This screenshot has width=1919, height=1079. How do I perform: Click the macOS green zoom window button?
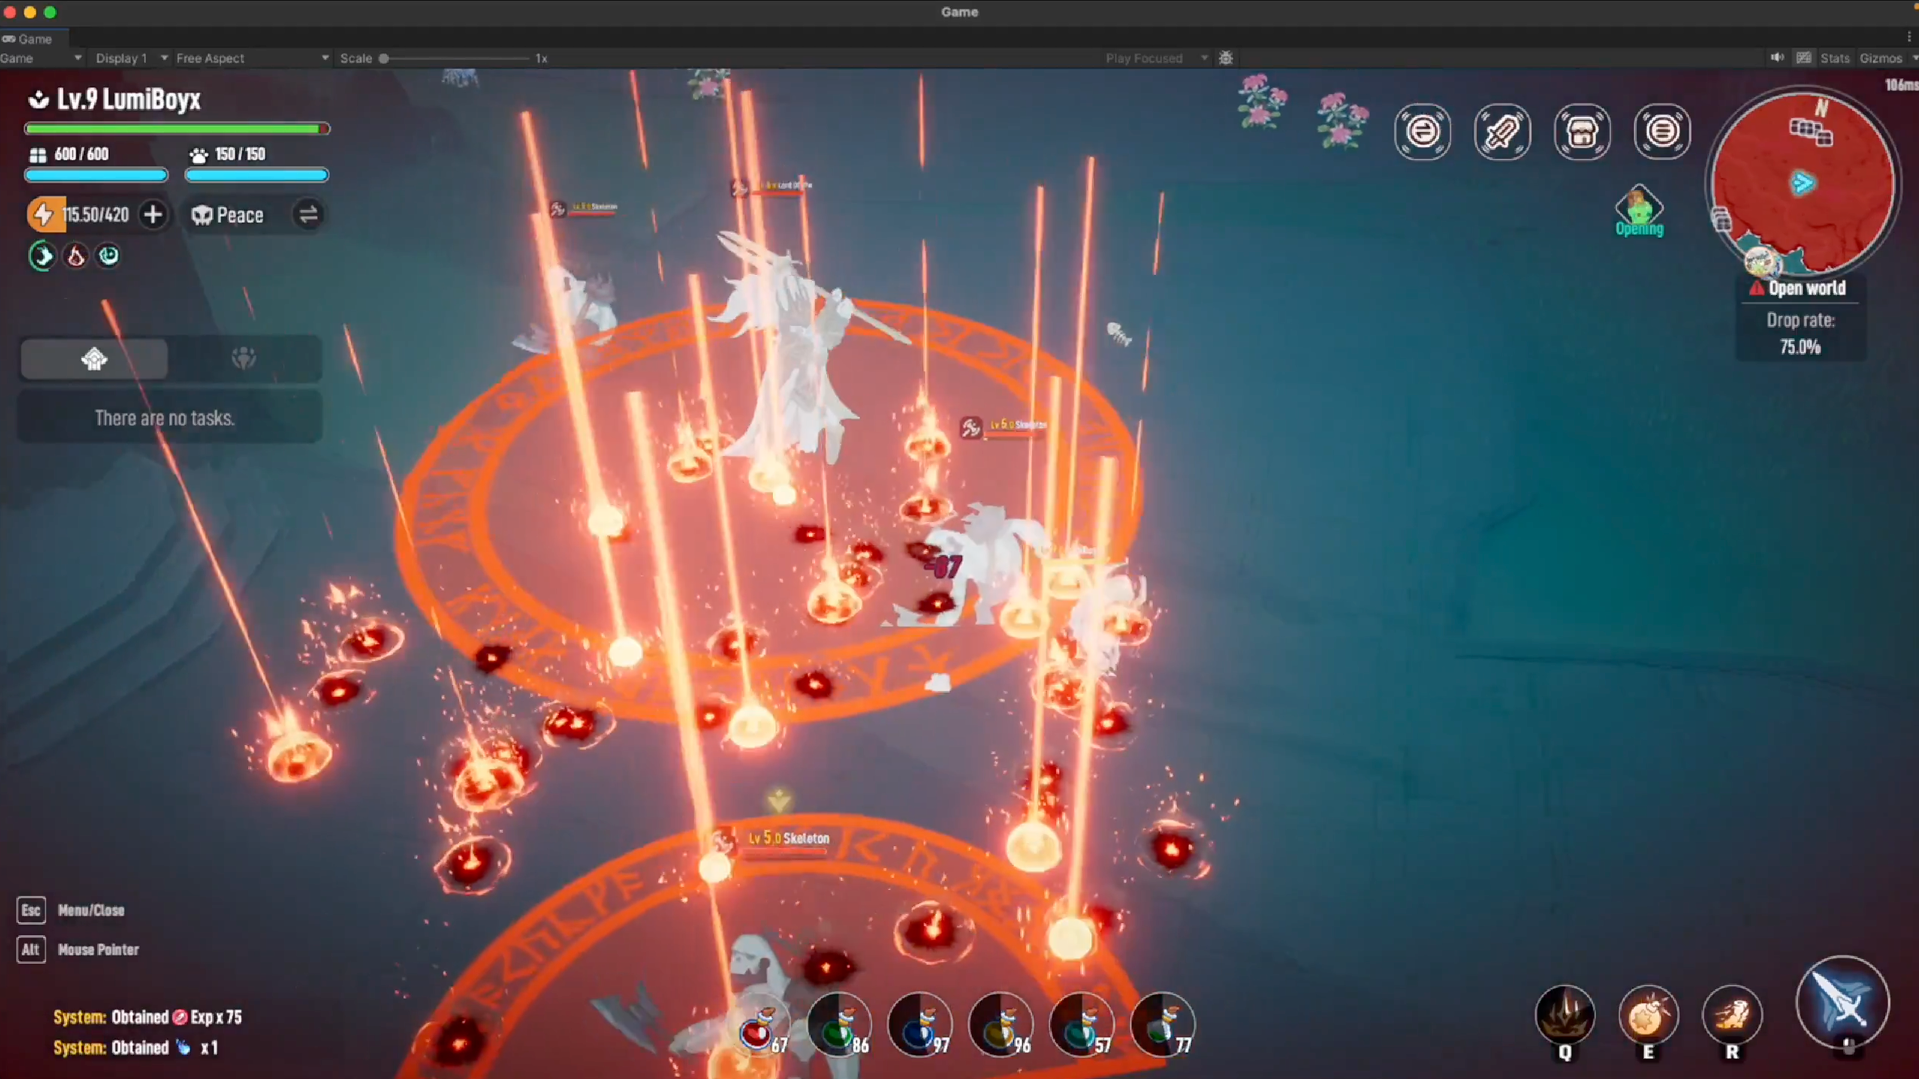point(50,12)
